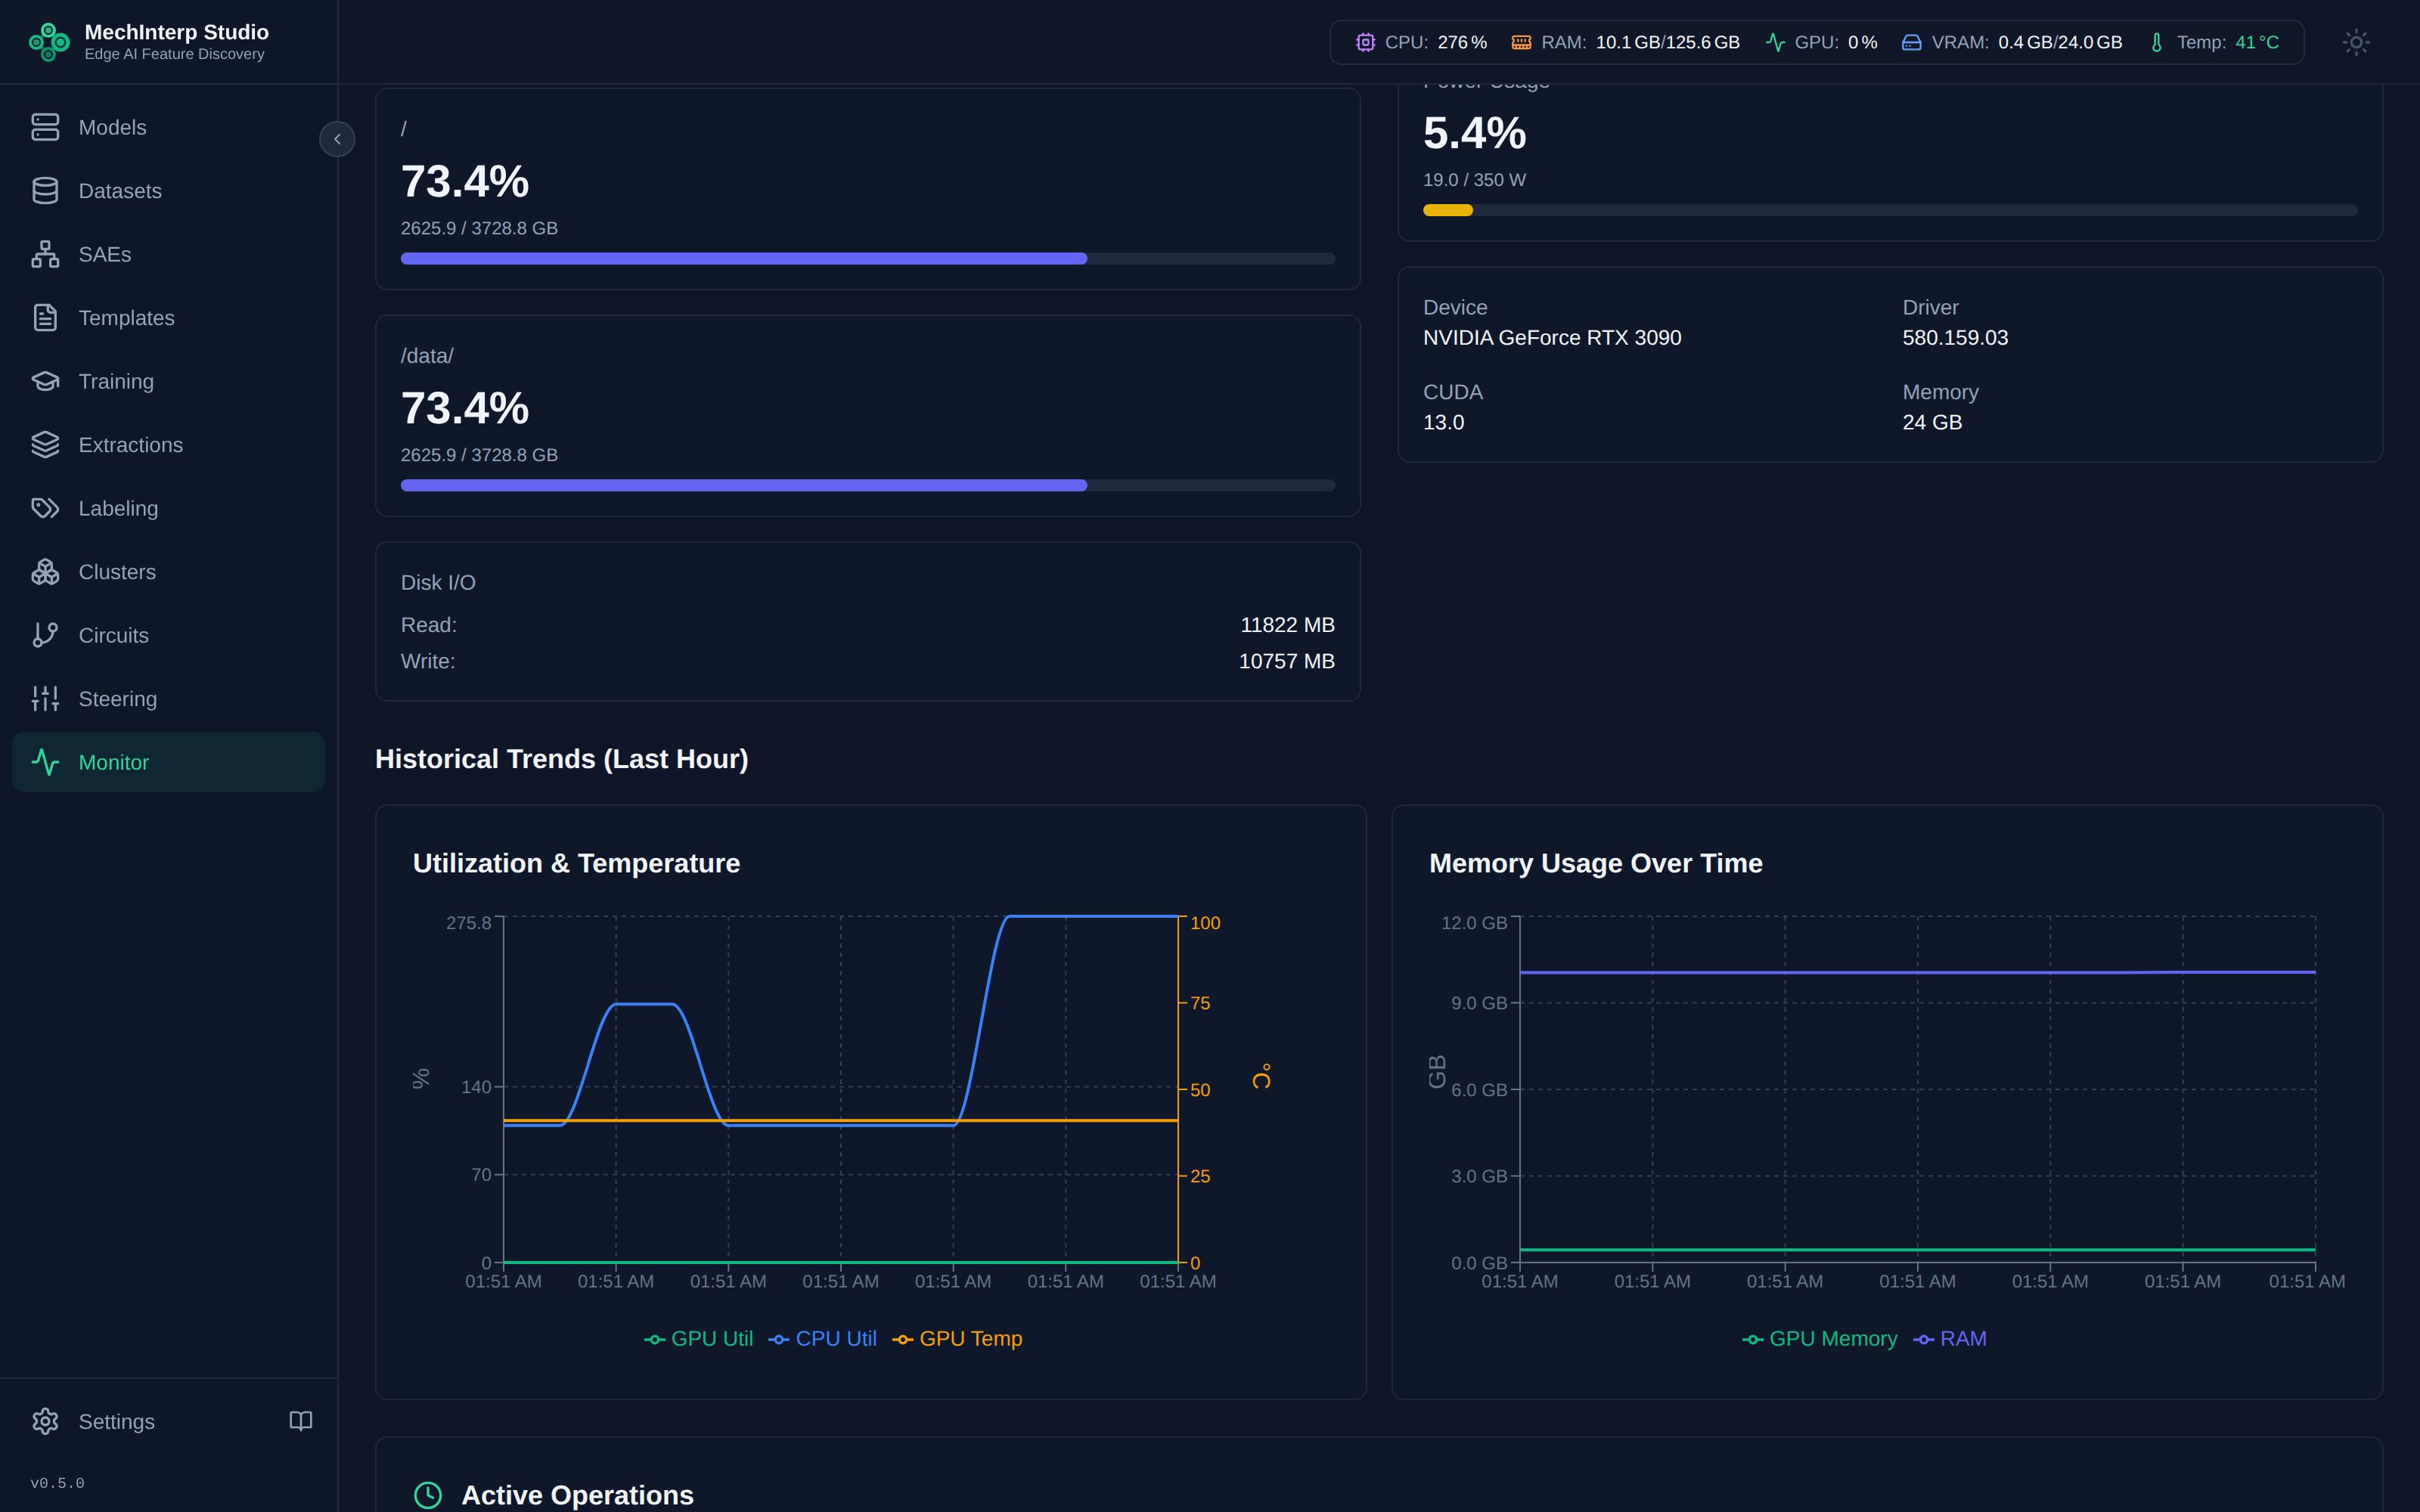Click the Settings gear icon
The image size is (2420, 1512).
click(45, 1421)
